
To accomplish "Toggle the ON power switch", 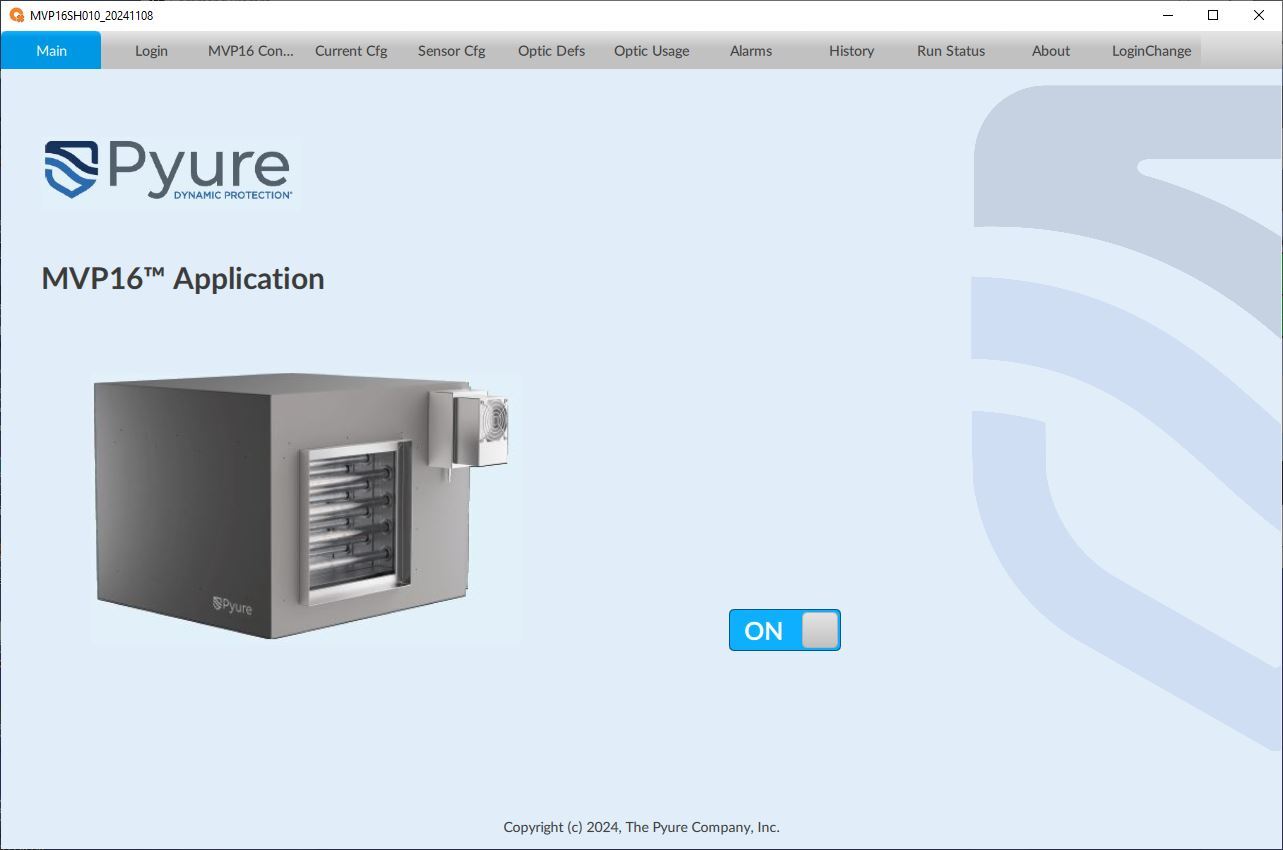I will coord(785,630).
